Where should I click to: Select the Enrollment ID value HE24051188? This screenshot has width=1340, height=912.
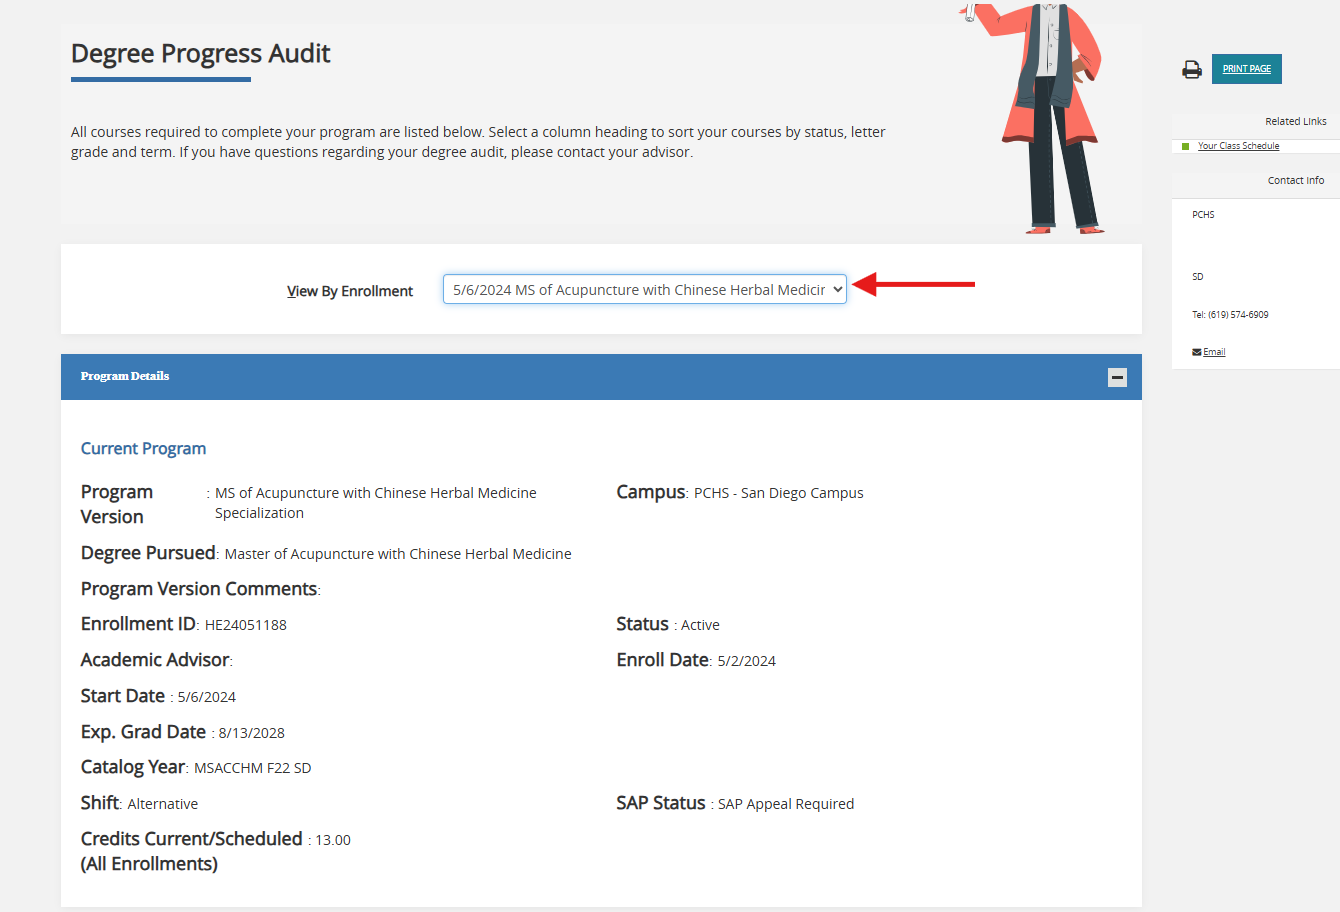click(245, 625)
